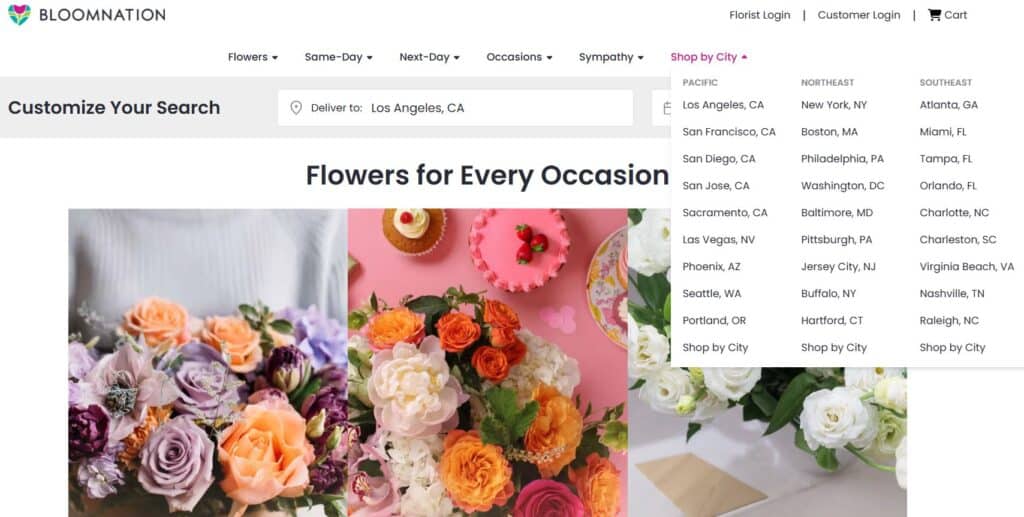
Task: Choose Portland, OR from the city list
Action: pos(714,321)
